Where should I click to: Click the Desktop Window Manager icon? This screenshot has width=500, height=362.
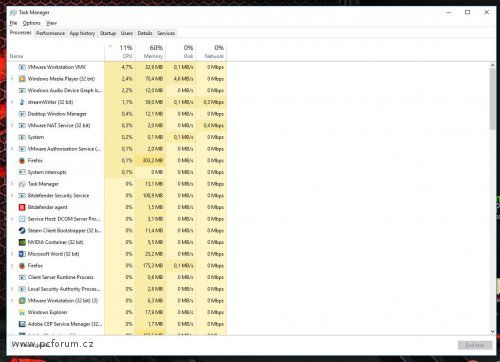pos(22,114)
